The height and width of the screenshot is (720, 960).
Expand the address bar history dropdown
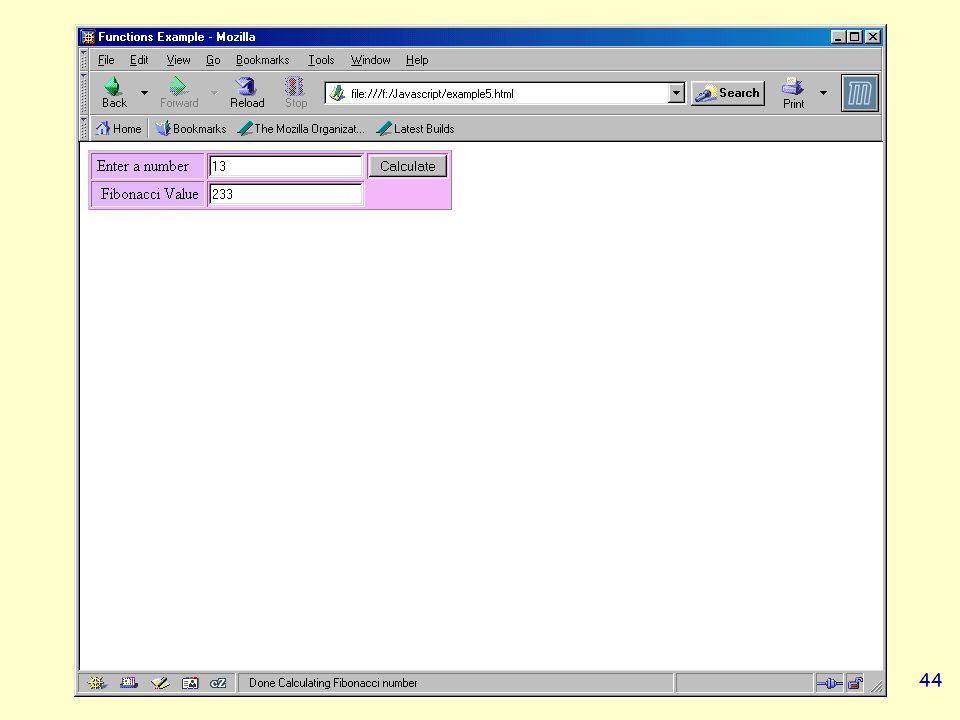[676, 94]
